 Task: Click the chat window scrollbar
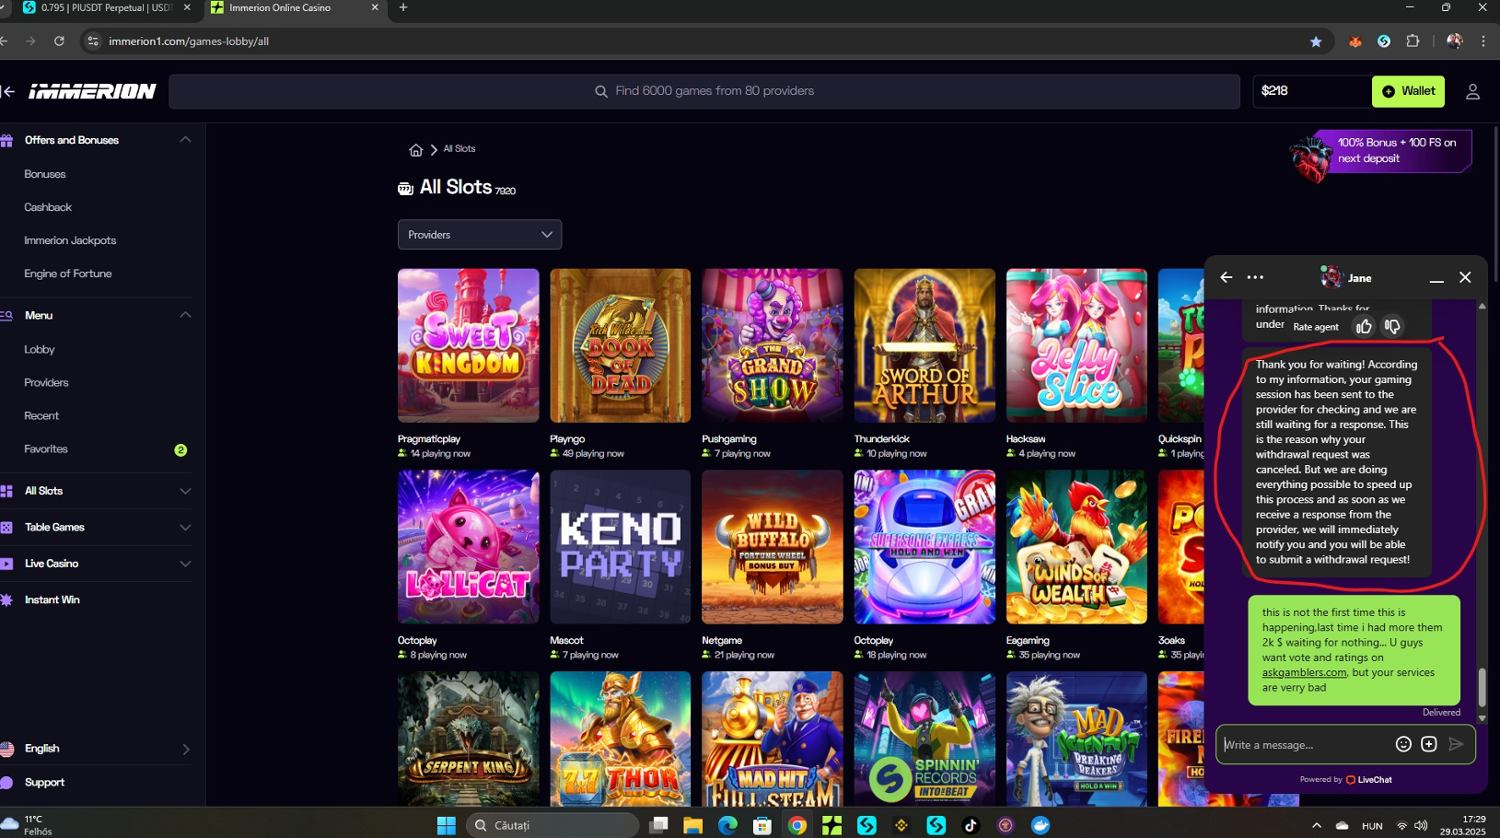[1481, 687]
